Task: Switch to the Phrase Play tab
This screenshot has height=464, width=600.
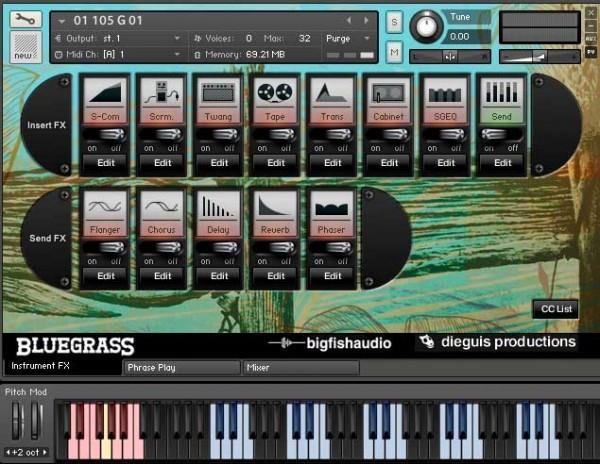Action: pos(181,368)
